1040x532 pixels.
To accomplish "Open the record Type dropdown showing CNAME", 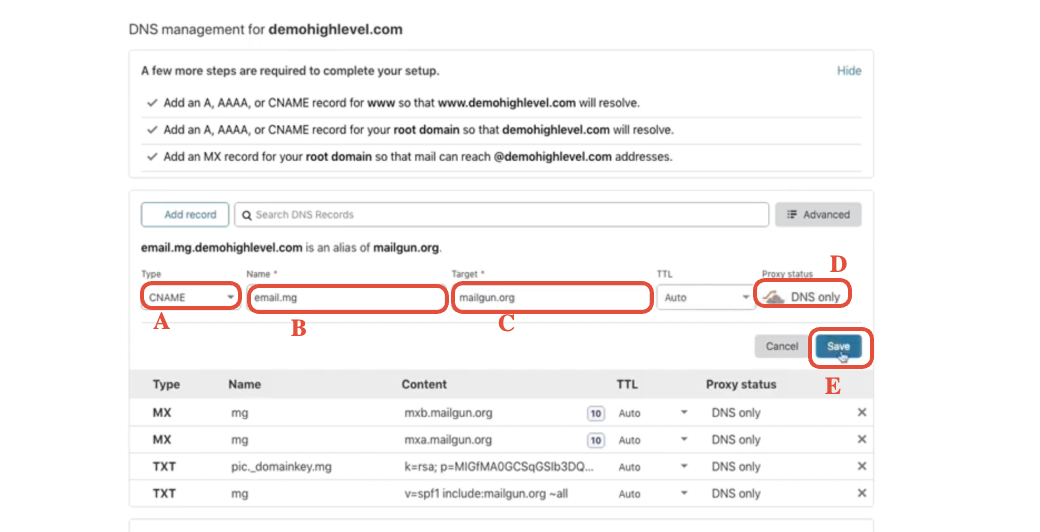I will point(190,297).
